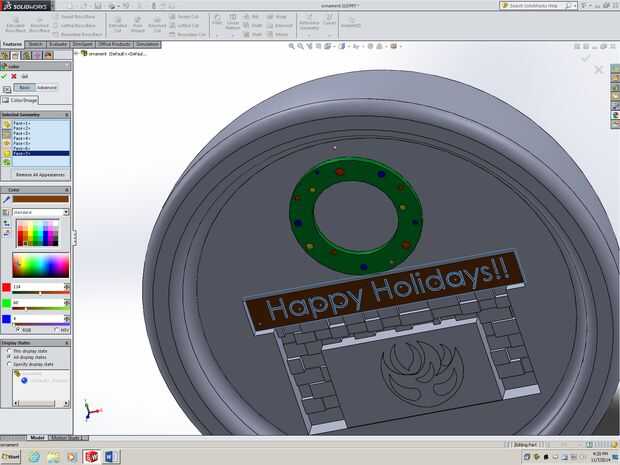Cancel with viewport corner X
This screenshot has width=620, height=465.
599,70
